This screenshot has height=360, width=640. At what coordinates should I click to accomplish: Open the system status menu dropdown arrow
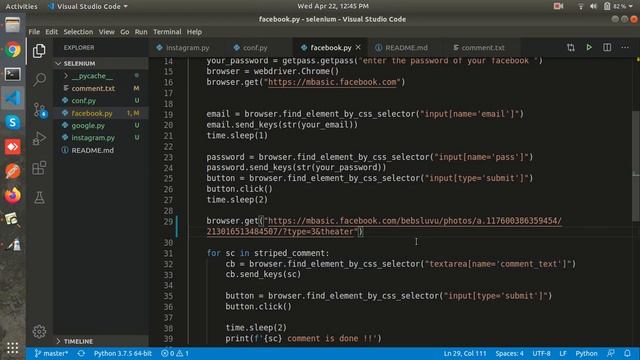(x=631, y=6)
